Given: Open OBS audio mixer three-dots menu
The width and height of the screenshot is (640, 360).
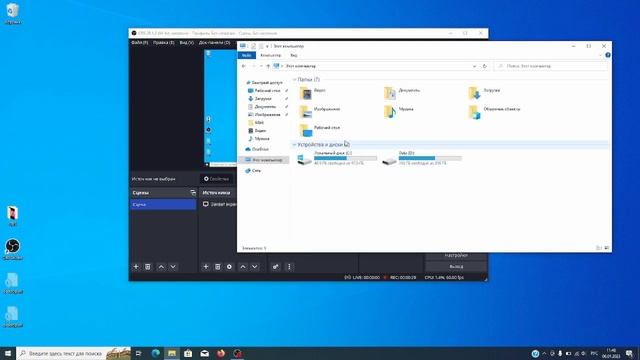Looking at the screenshot, I should tap(289, 267).
